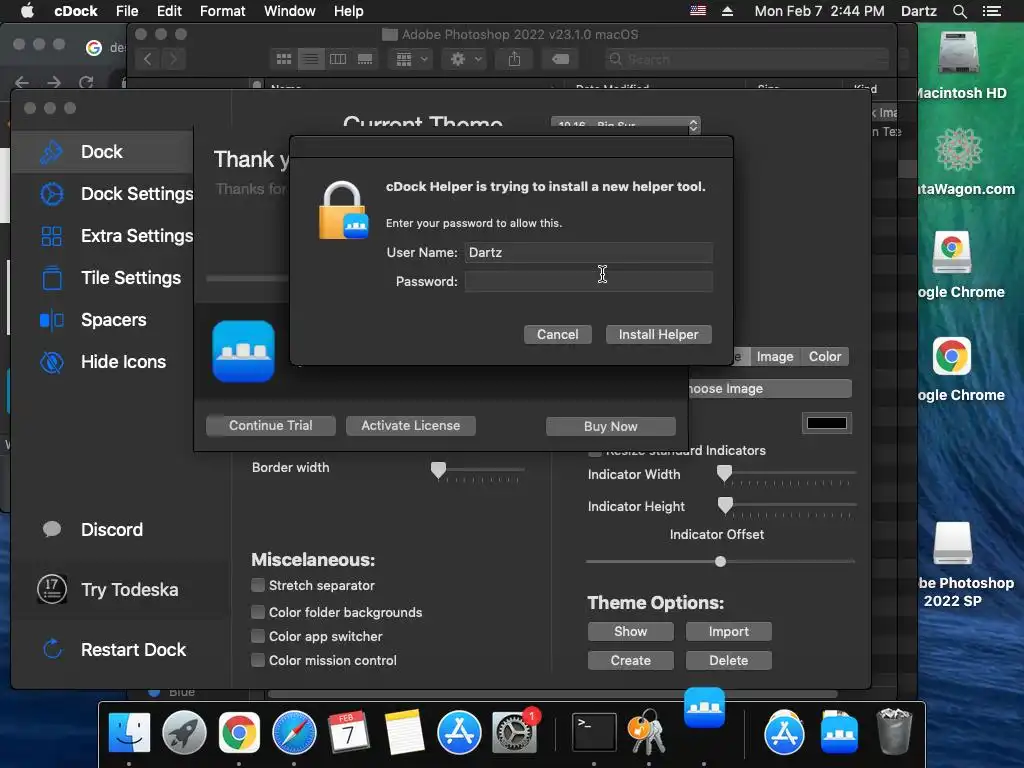Click Finder window share icon
The image size is (1024, 768).
[515, 59]
